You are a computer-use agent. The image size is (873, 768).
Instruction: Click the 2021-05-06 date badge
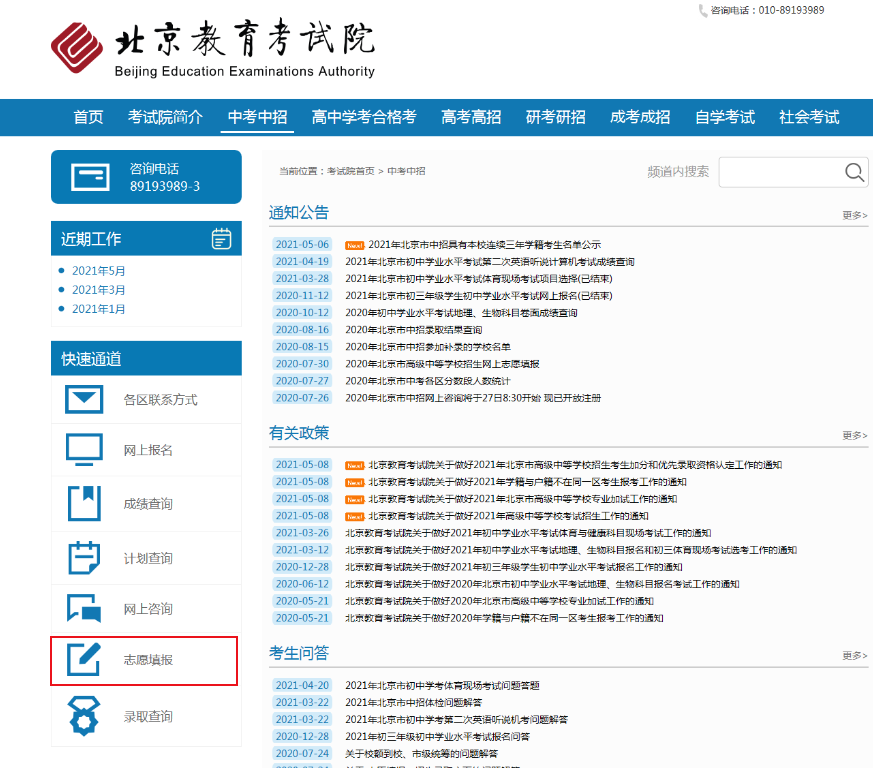click(302, 244)
